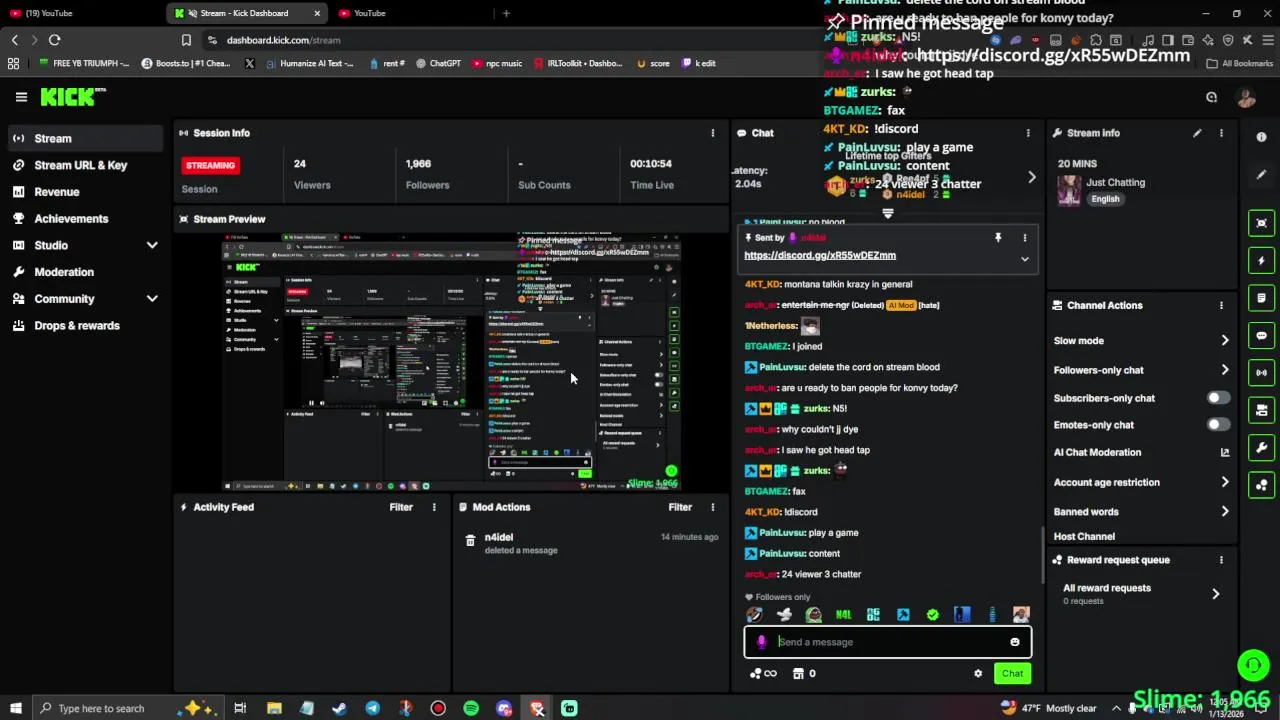This screenshot has height=720, width=1280.
Task: Switch to the (19) YouTube browser tab
Action: [x=80, y=13]
